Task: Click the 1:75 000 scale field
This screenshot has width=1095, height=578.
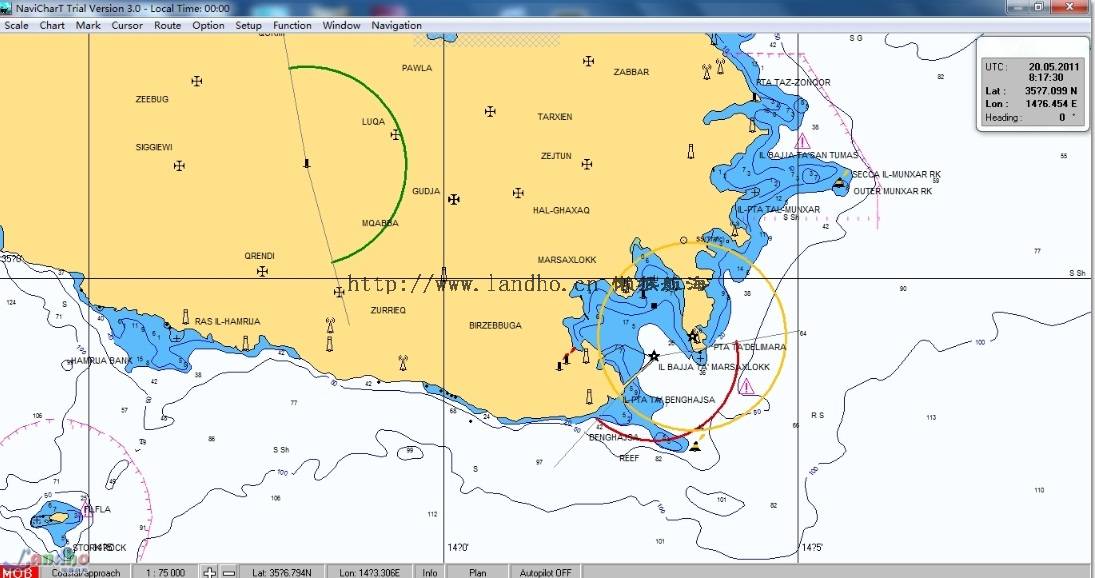Action: [x=166, y=572]
